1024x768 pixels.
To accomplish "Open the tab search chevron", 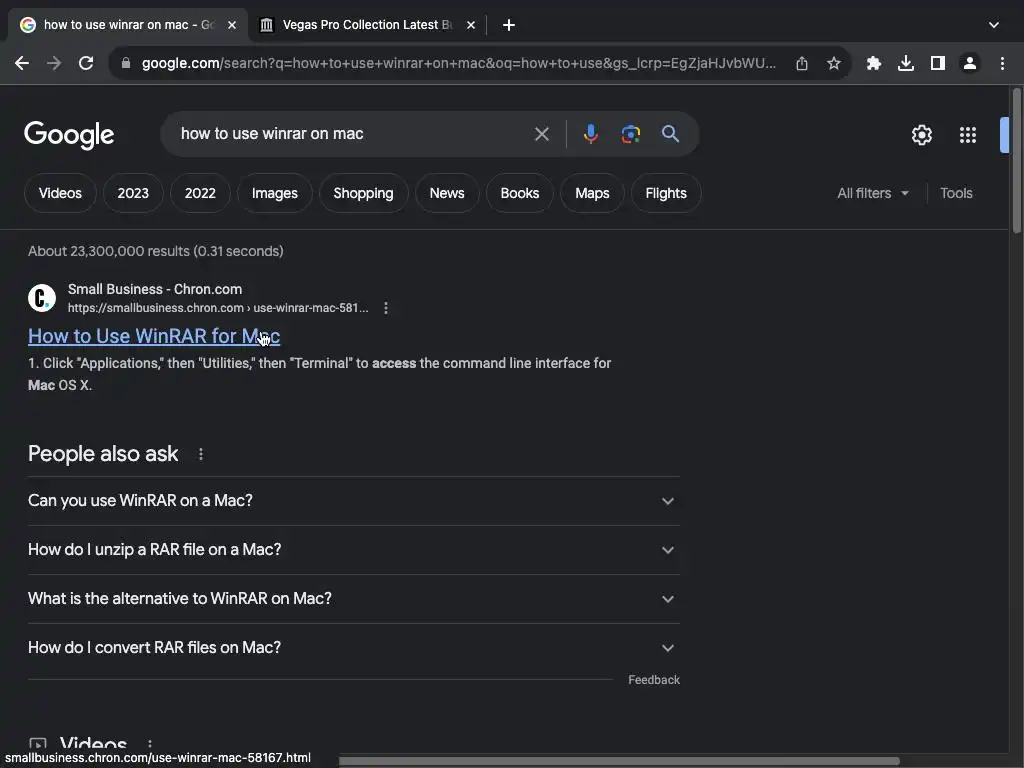I will pyautogui.click(x=994, y=25).
